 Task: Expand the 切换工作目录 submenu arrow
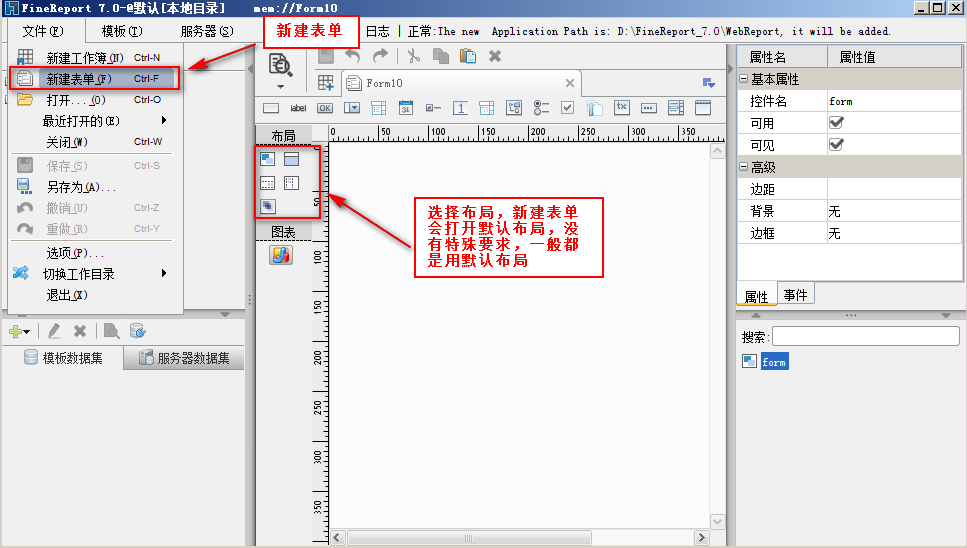(164, 272)
